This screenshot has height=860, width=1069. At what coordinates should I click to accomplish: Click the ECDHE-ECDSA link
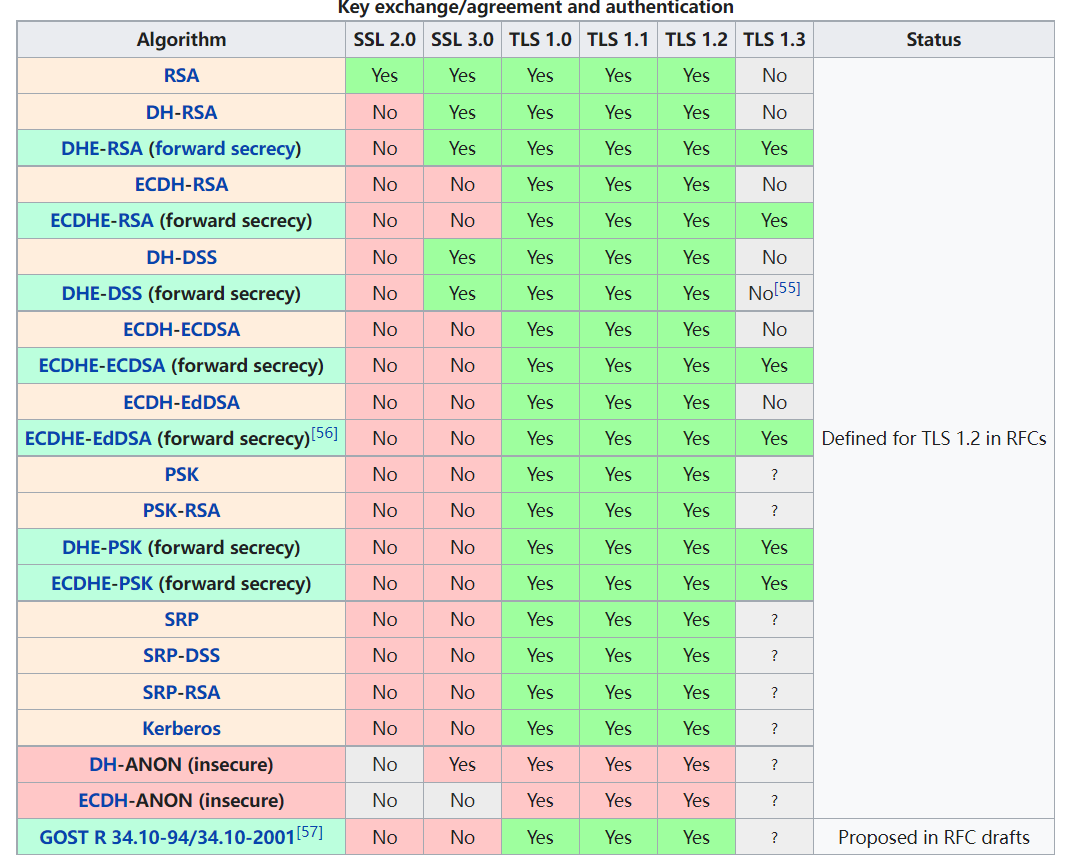pos(102,365)
